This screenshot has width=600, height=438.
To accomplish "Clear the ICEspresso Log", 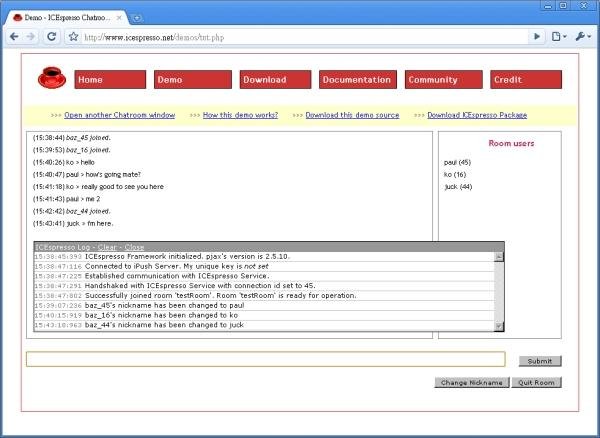I will pyautogui.click(x=107, y=247).
